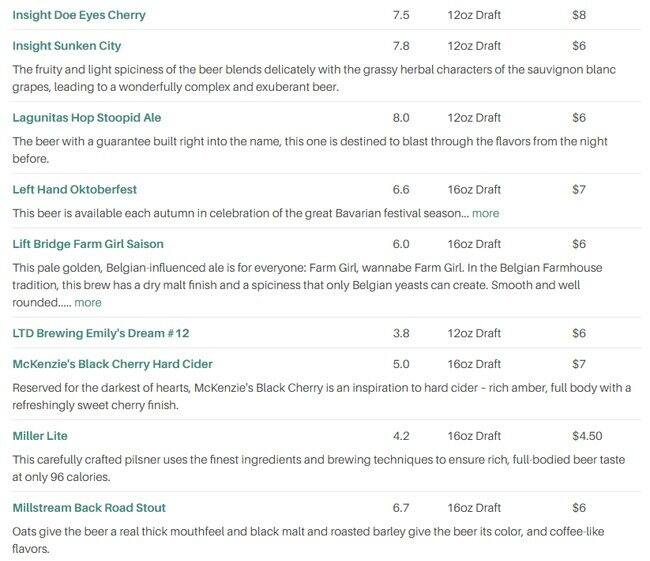Click the 12oz Draft size for Sunken City
Image resolution: width=650 pixels, height=561 pixels.
click(x=474, y=46)
